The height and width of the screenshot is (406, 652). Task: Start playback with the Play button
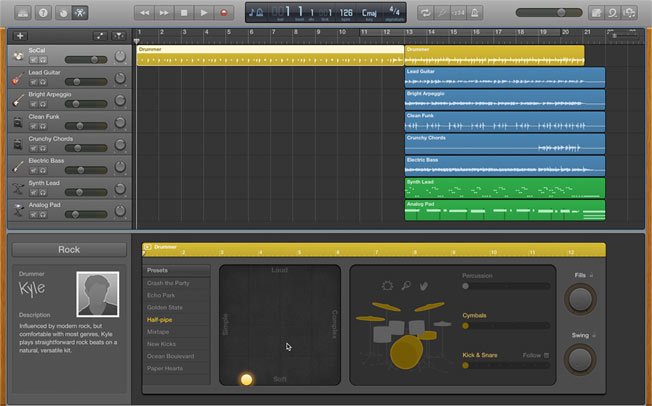tap(204, 13)
